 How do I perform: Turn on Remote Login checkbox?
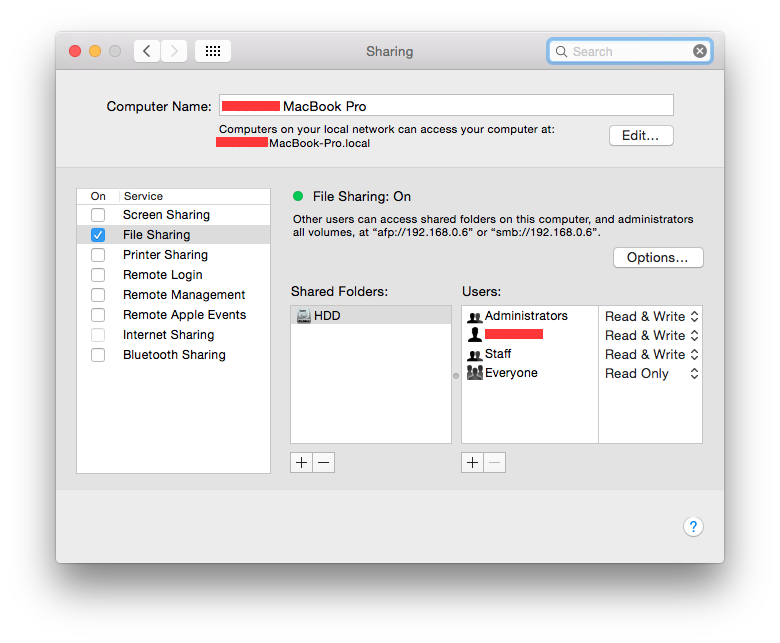pos(98,275)
